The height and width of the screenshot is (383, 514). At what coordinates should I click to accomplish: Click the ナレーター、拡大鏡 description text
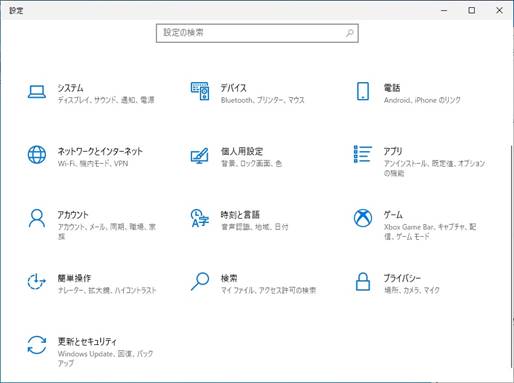(107, 290)
